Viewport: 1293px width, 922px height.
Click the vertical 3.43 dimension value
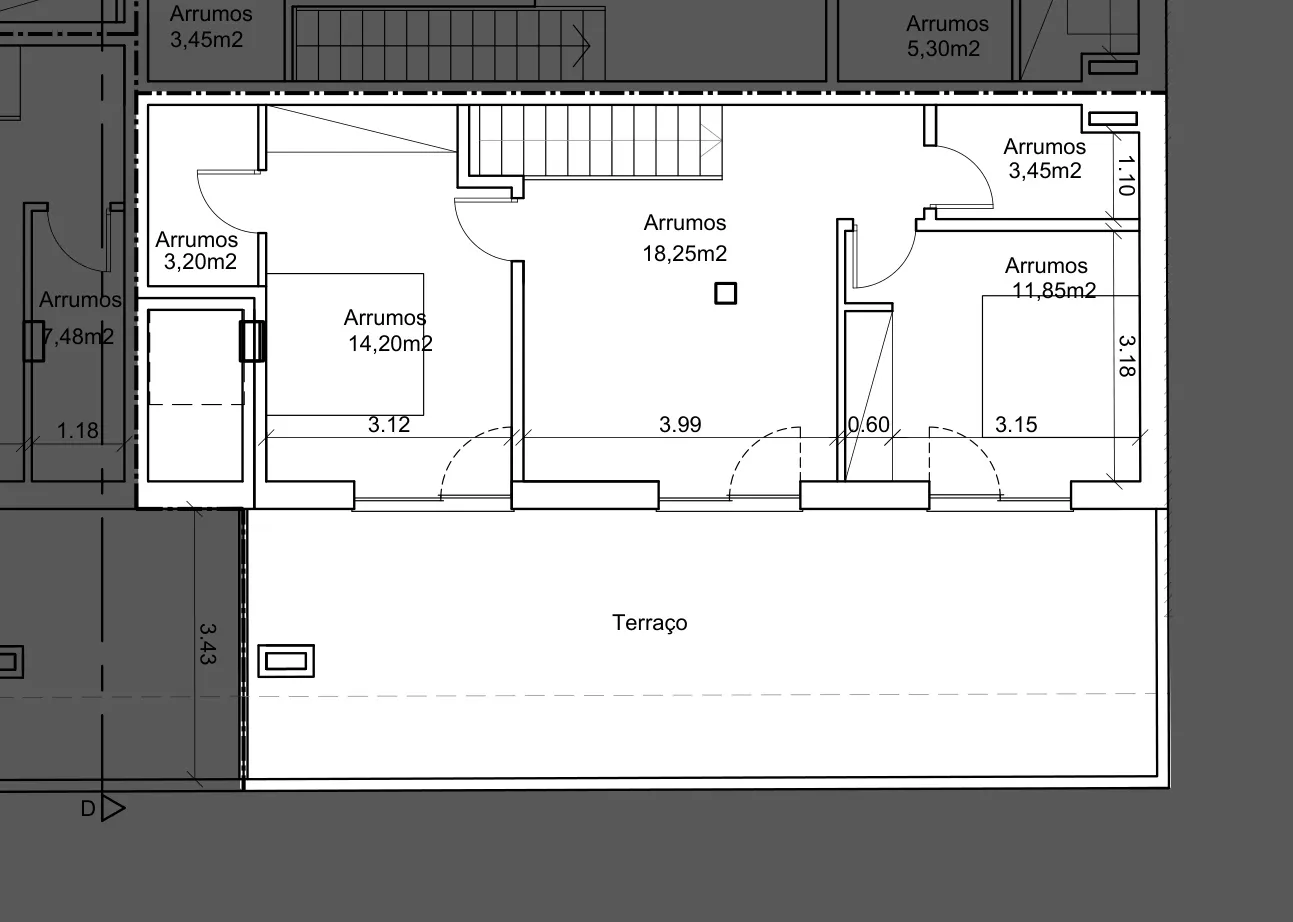pyautogui.click(x=207, y=644)
